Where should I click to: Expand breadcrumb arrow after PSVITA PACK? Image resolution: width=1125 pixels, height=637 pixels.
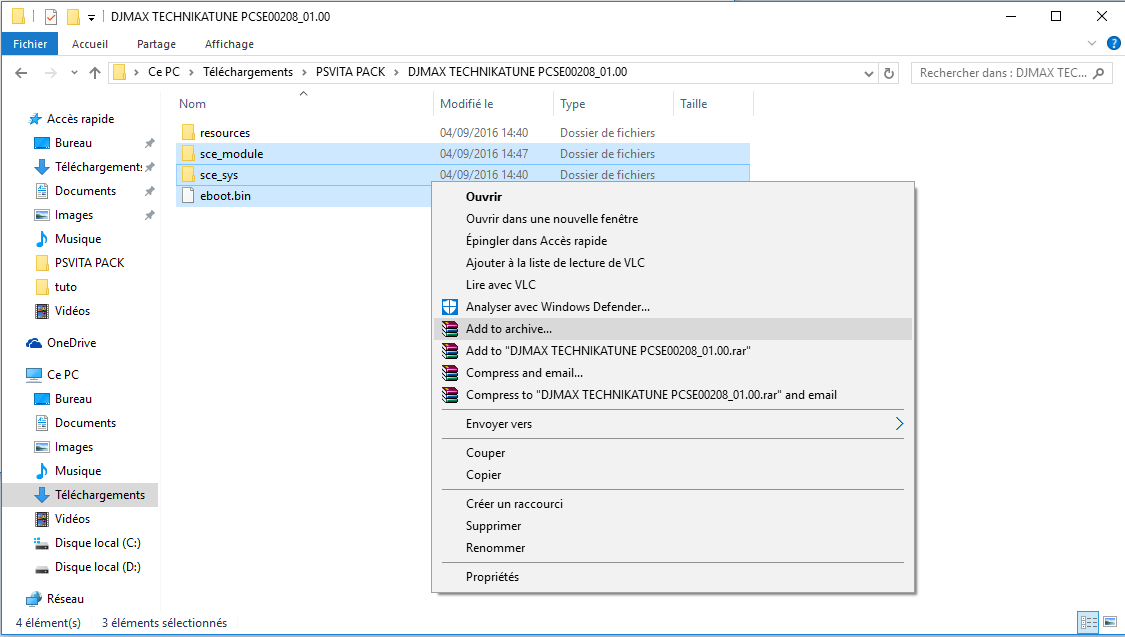point(396,72)
